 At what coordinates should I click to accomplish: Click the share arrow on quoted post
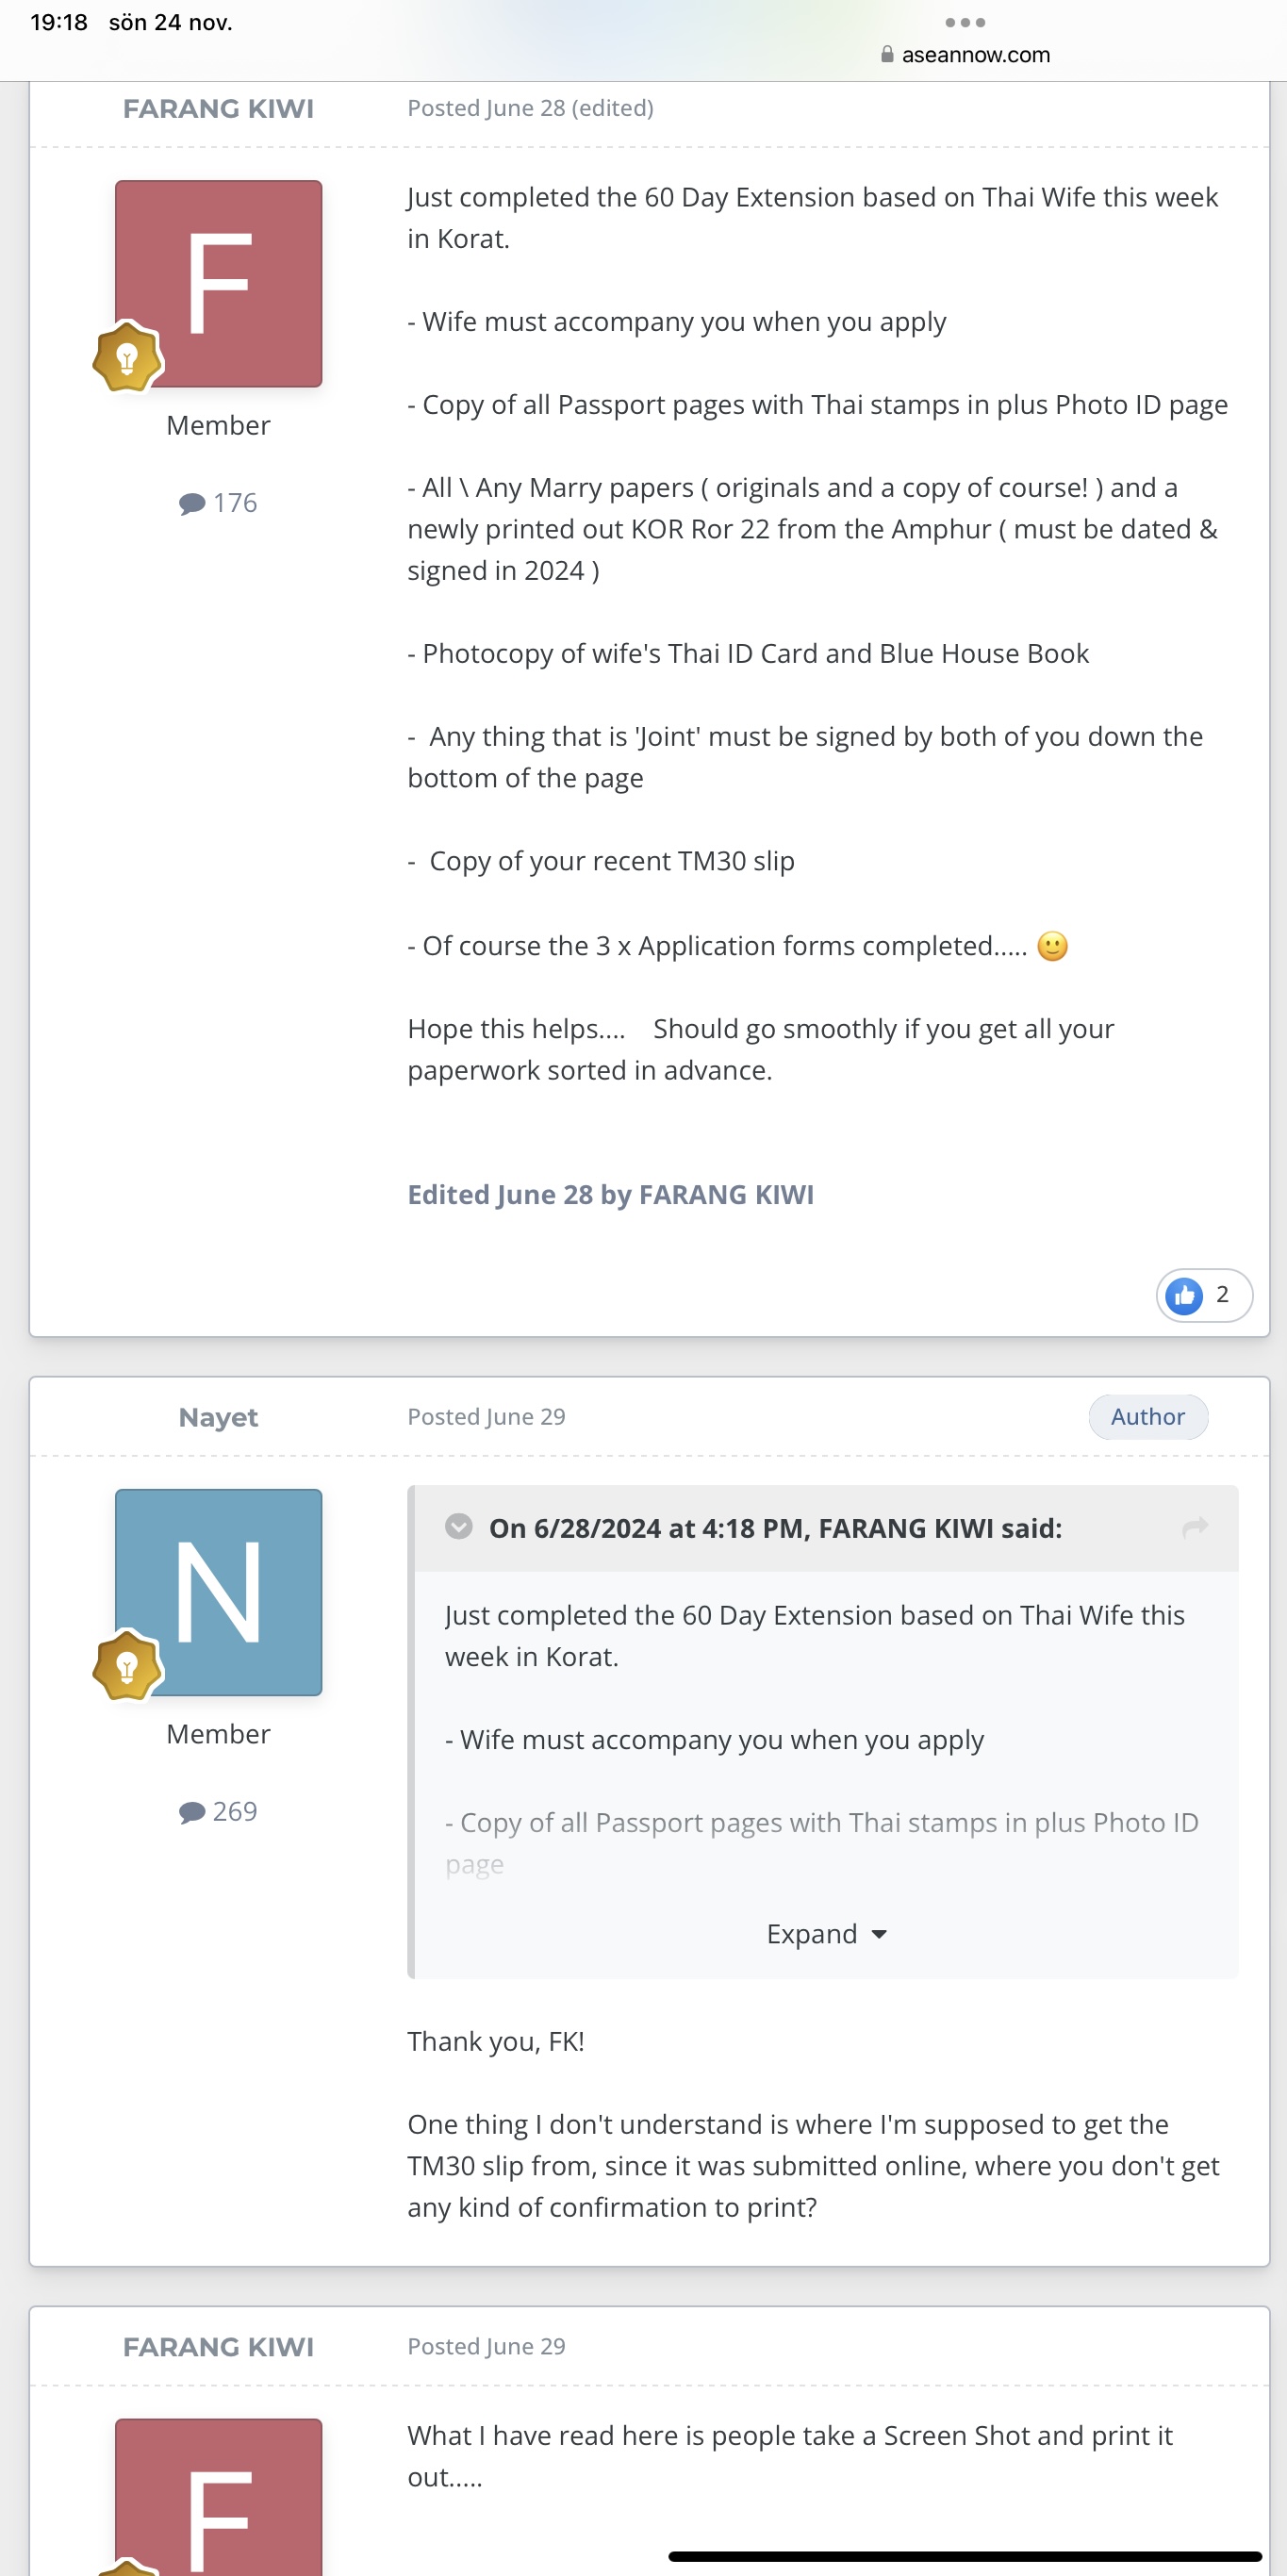[1195, 1527]
